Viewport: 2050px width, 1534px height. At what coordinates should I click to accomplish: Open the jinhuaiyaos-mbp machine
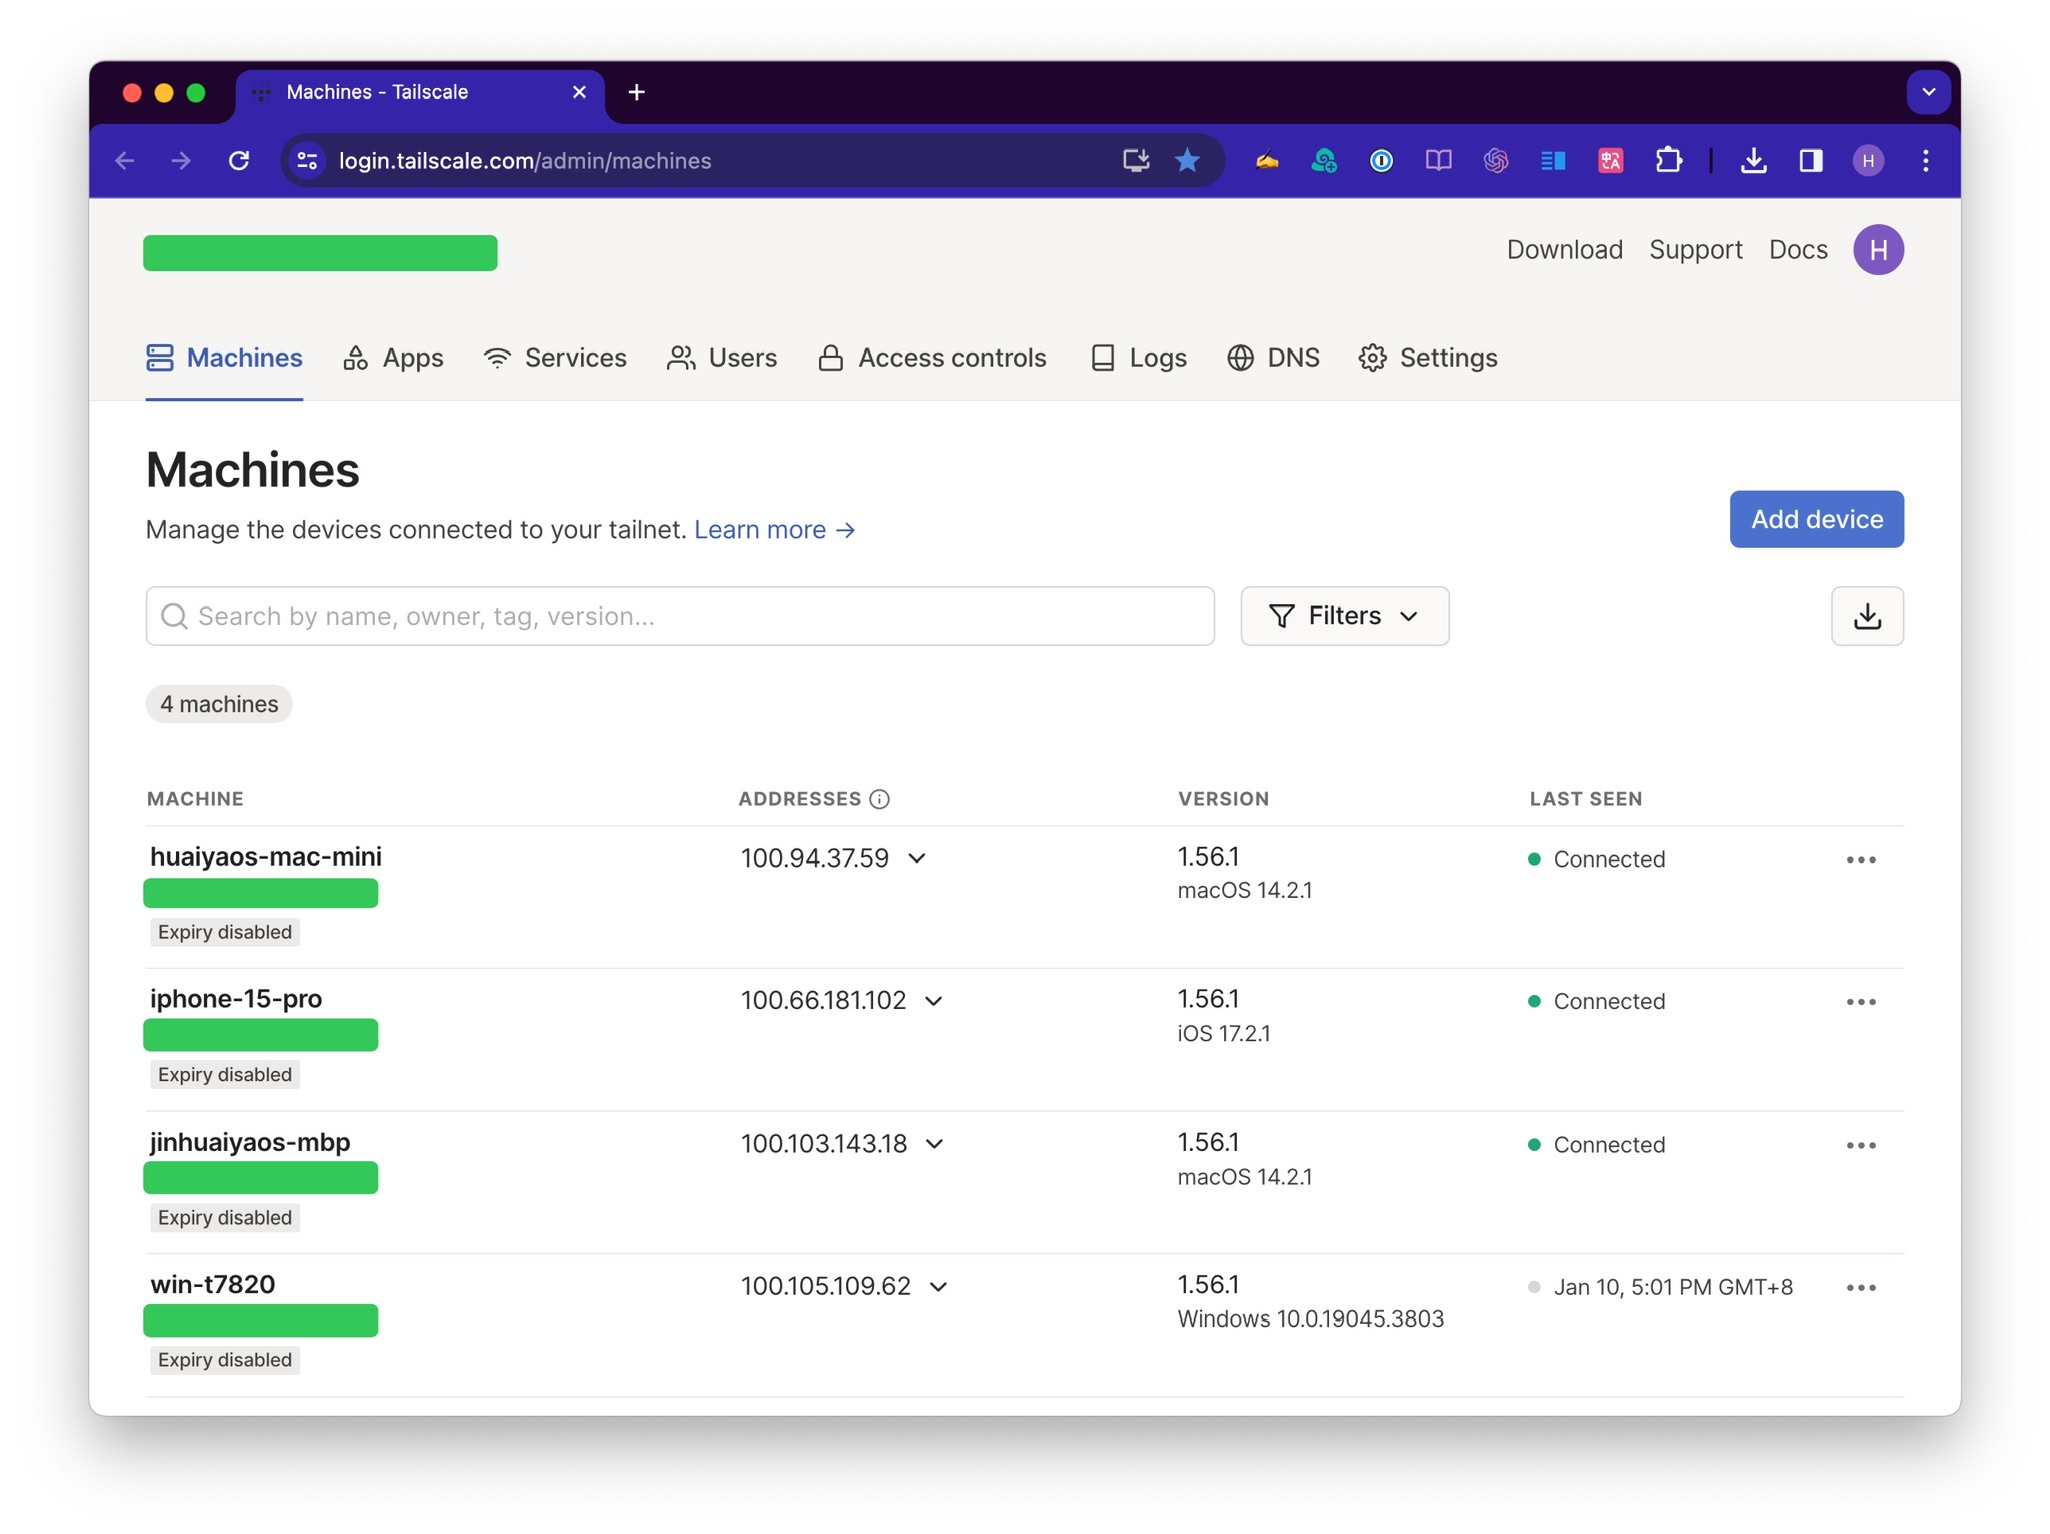point(250,1142)
